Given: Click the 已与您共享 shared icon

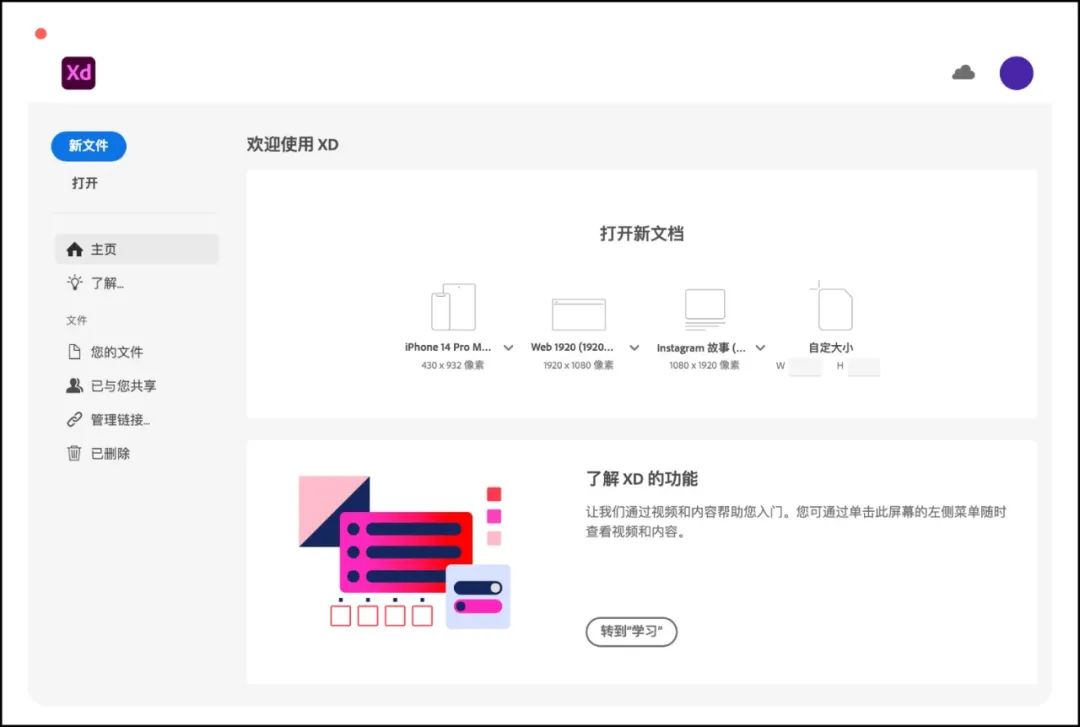Looking at the screenshot, I should [75, 385].
